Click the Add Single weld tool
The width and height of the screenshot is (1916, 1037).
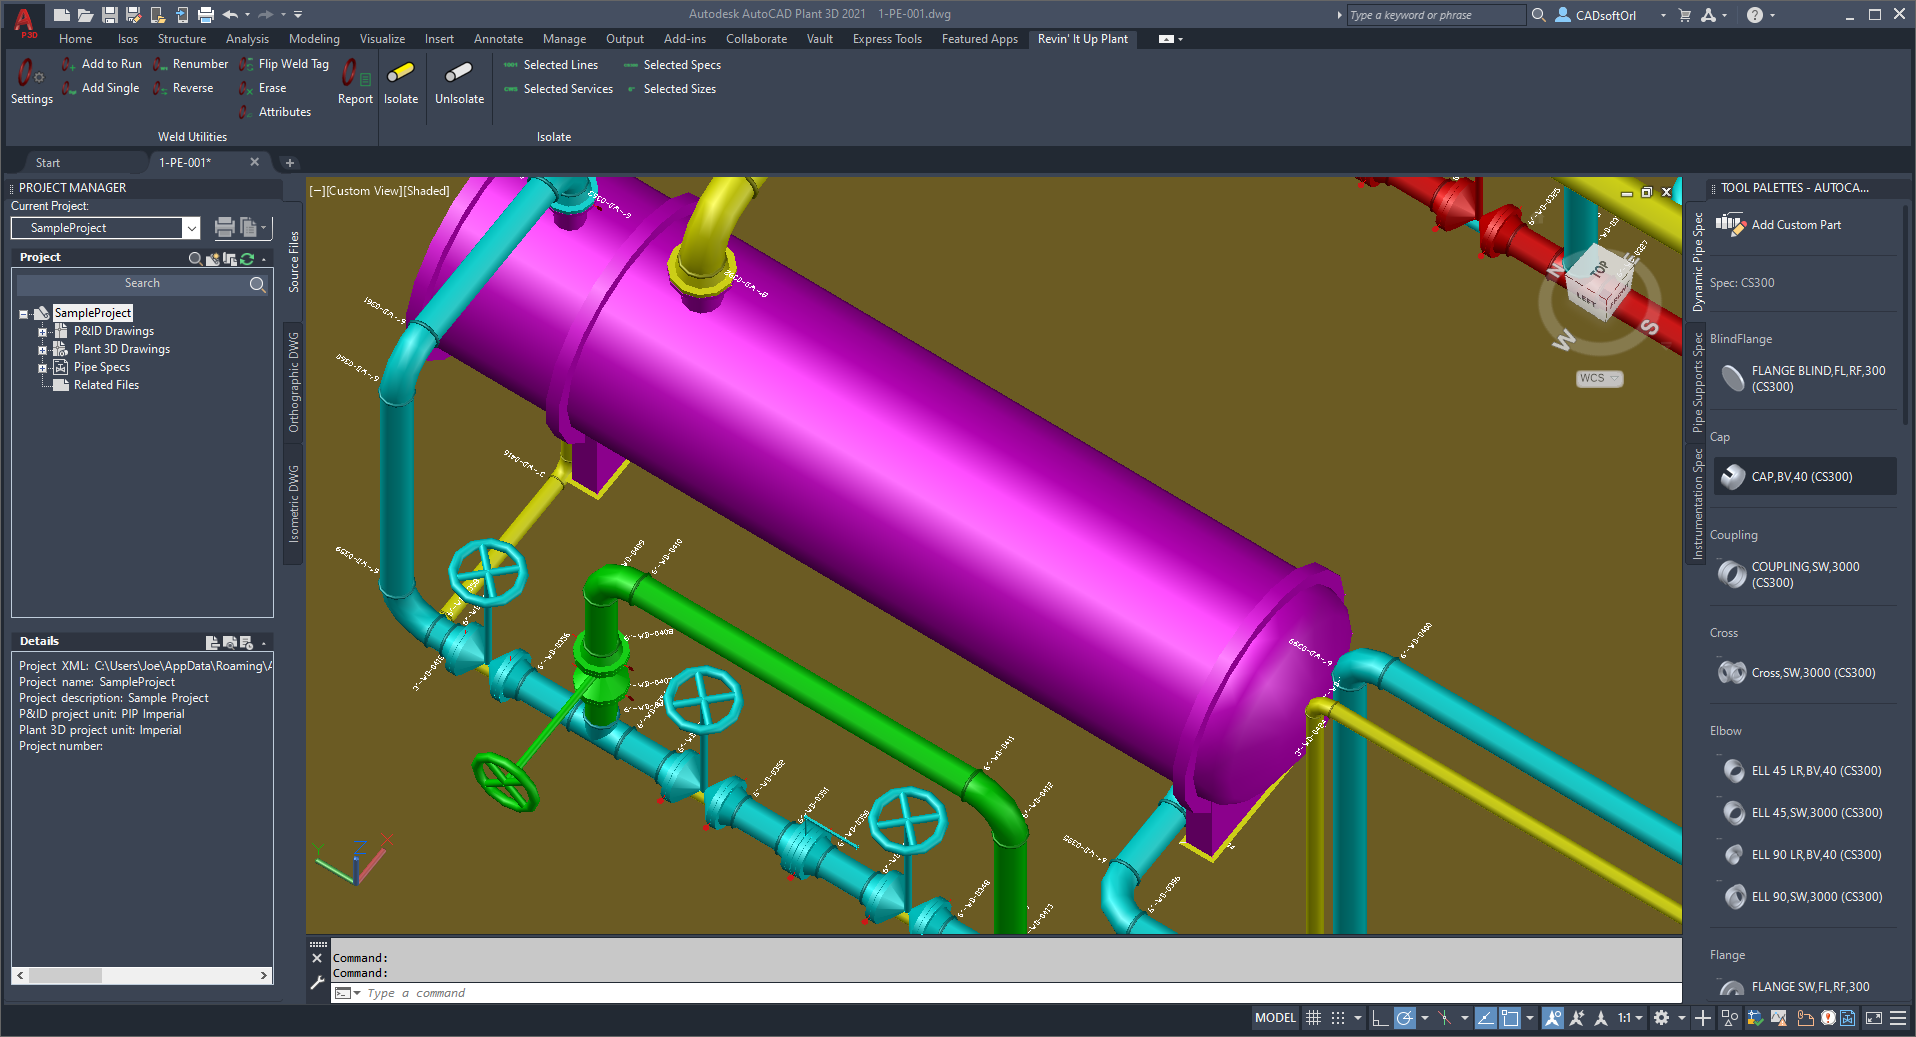[x=100, y=88]
